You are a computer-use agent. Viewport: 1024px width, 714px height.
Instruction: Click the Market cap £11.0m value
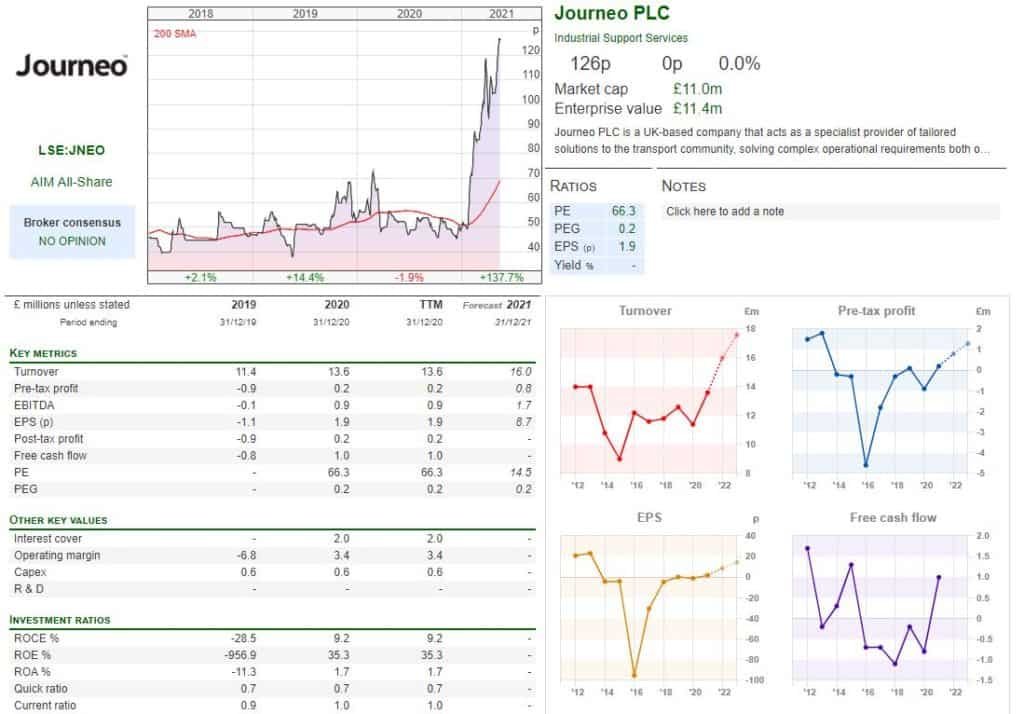(697, 89)
